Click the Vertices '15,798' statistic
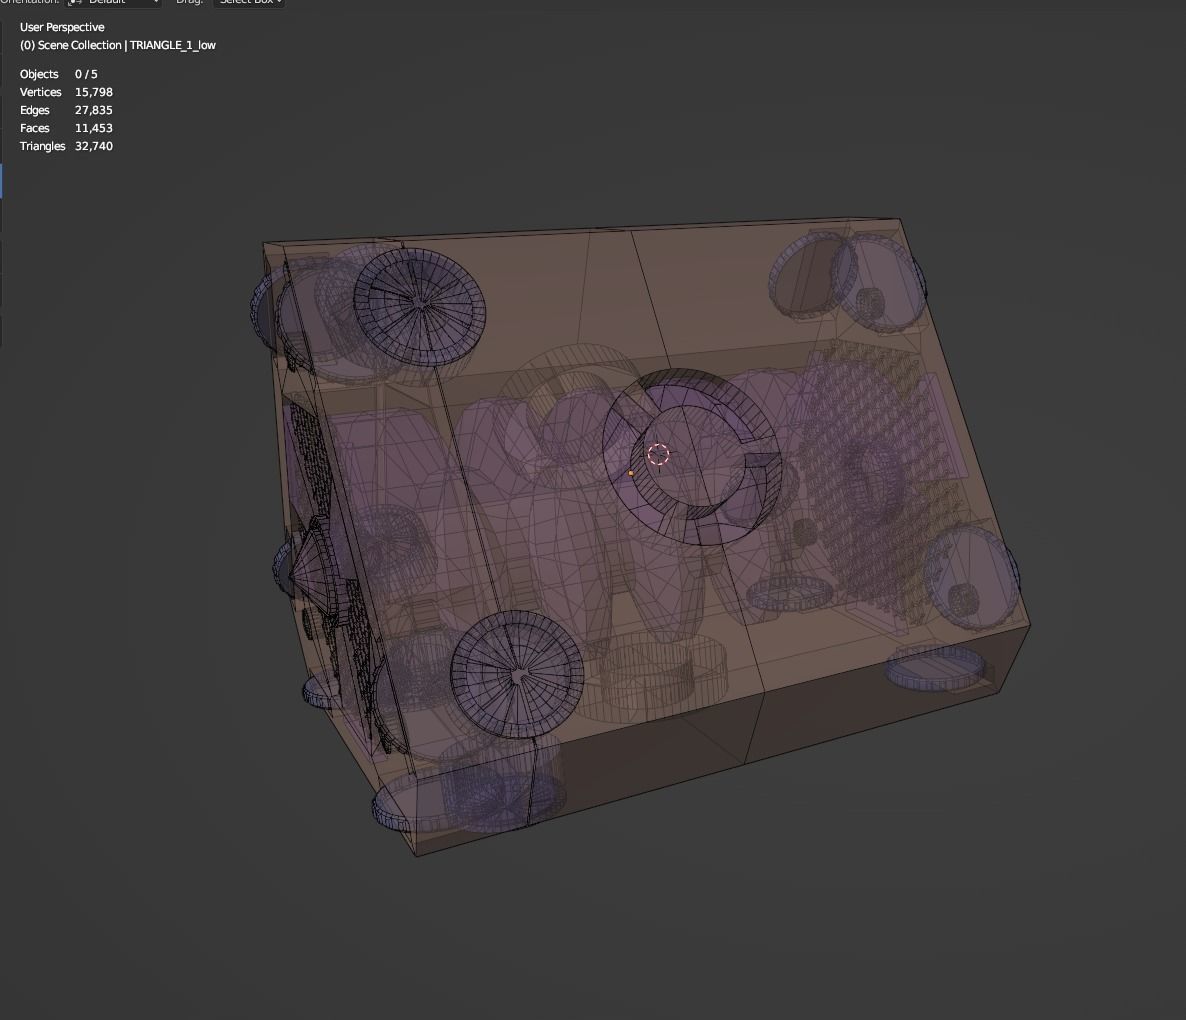This screenshot has width=1186, height=1020. click(x=94, y=92)
